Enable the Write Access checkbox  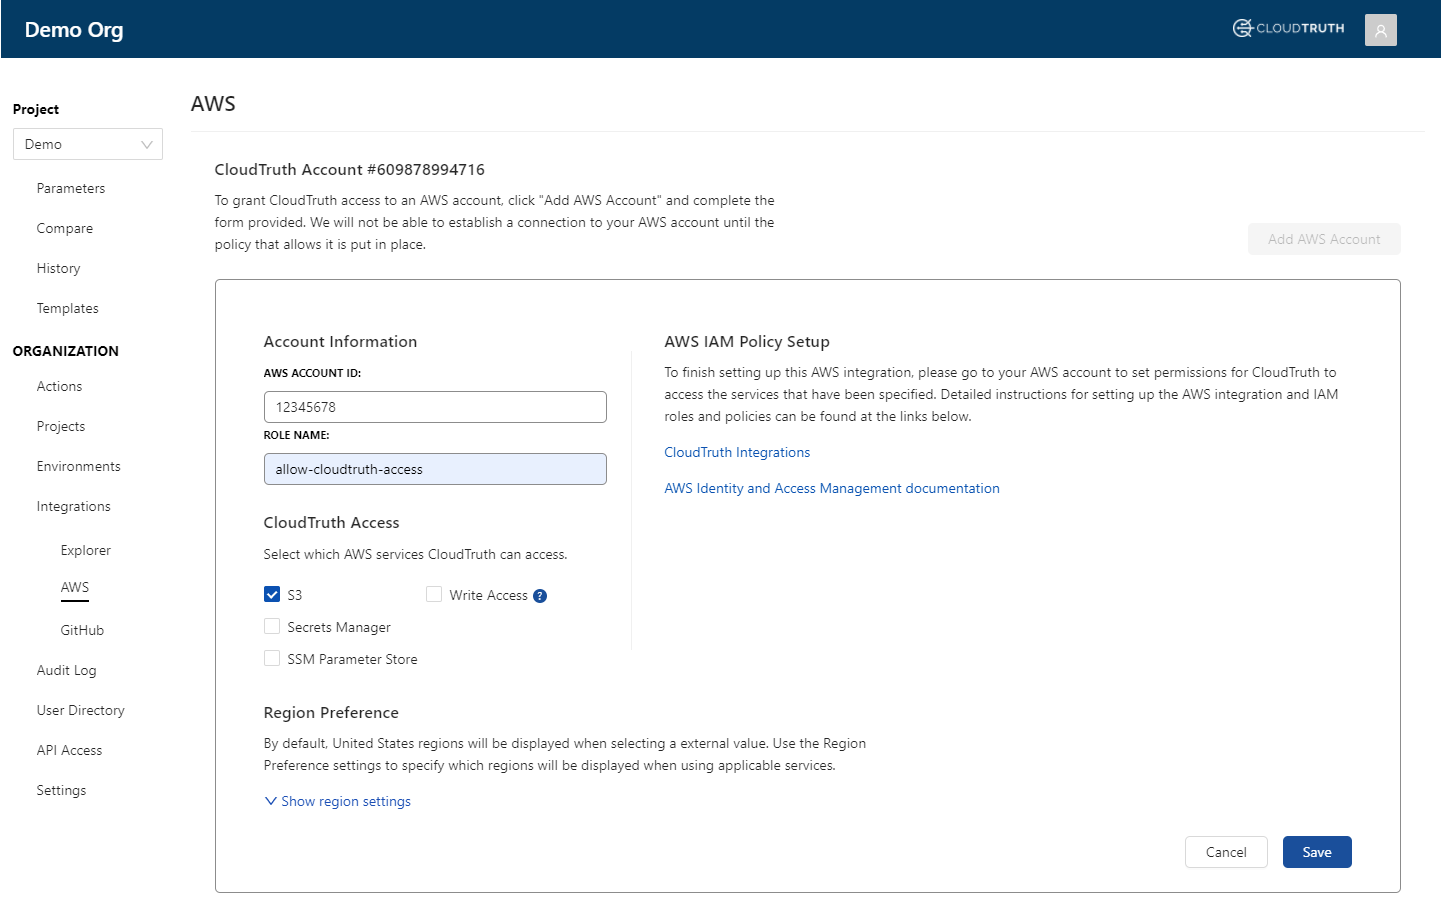coord(434,594)
